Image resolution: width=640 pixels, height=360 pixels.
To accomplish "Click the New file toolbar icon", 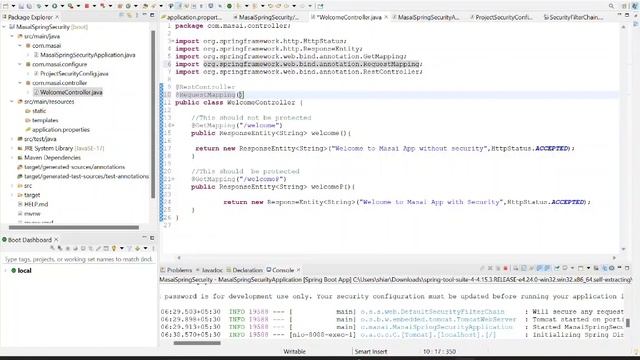I will coord(5,6).
